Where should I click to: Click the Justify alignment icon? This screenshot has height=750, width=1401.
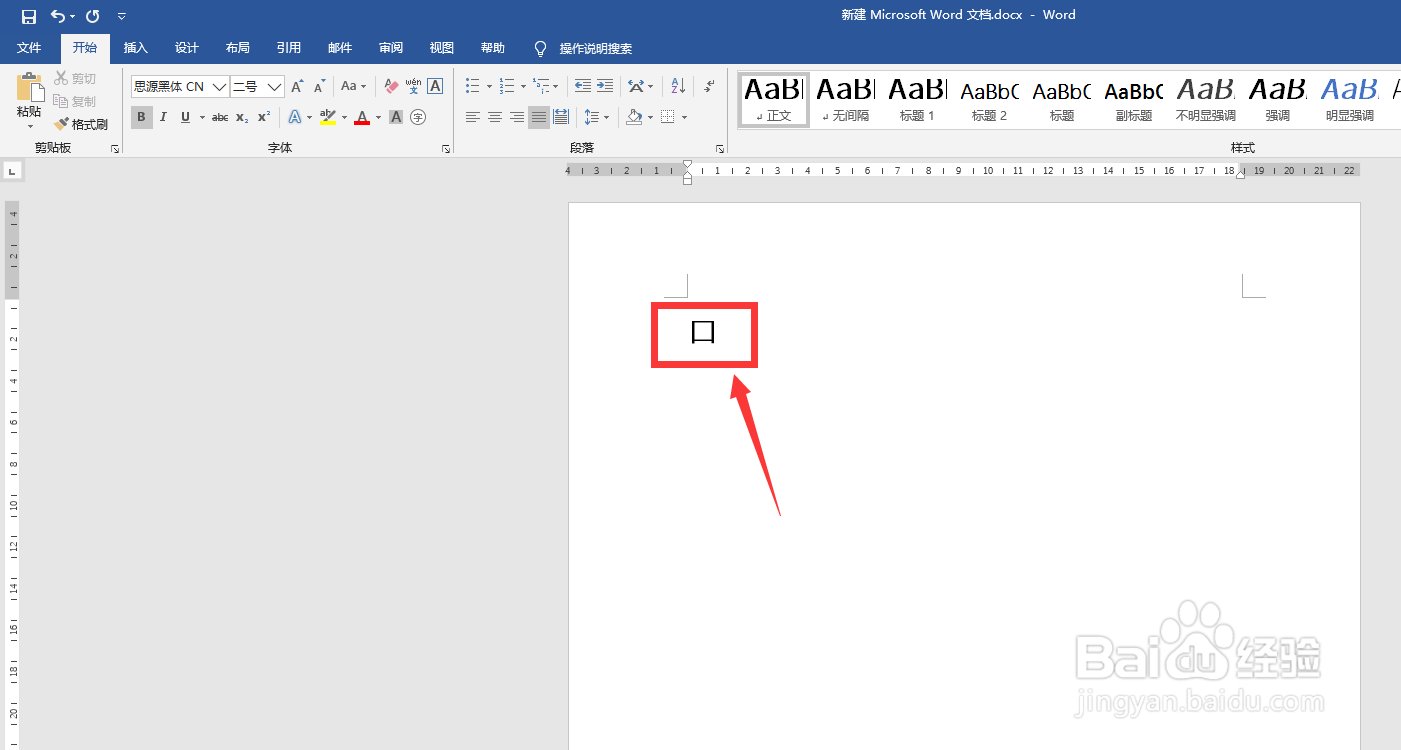[x=539, y=117]
